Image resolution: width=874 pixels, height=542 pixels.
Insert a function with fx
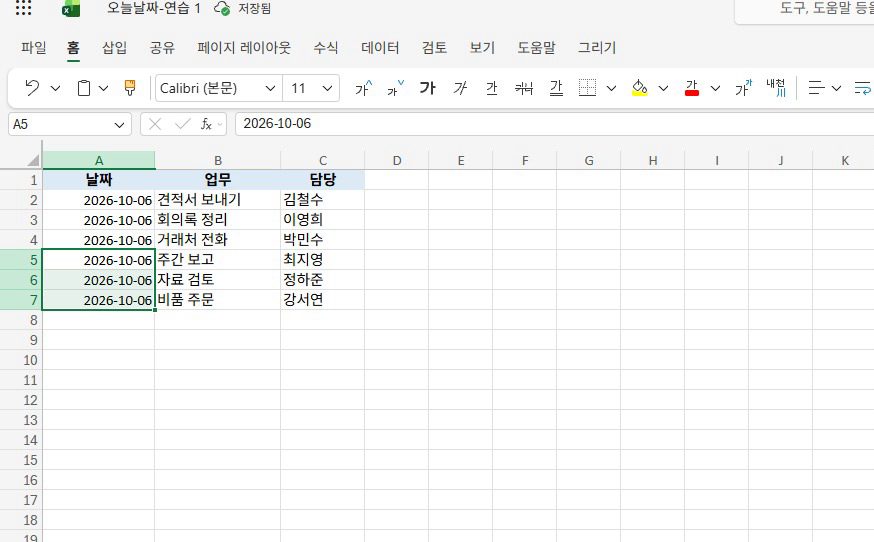click(x=206, y=124)
